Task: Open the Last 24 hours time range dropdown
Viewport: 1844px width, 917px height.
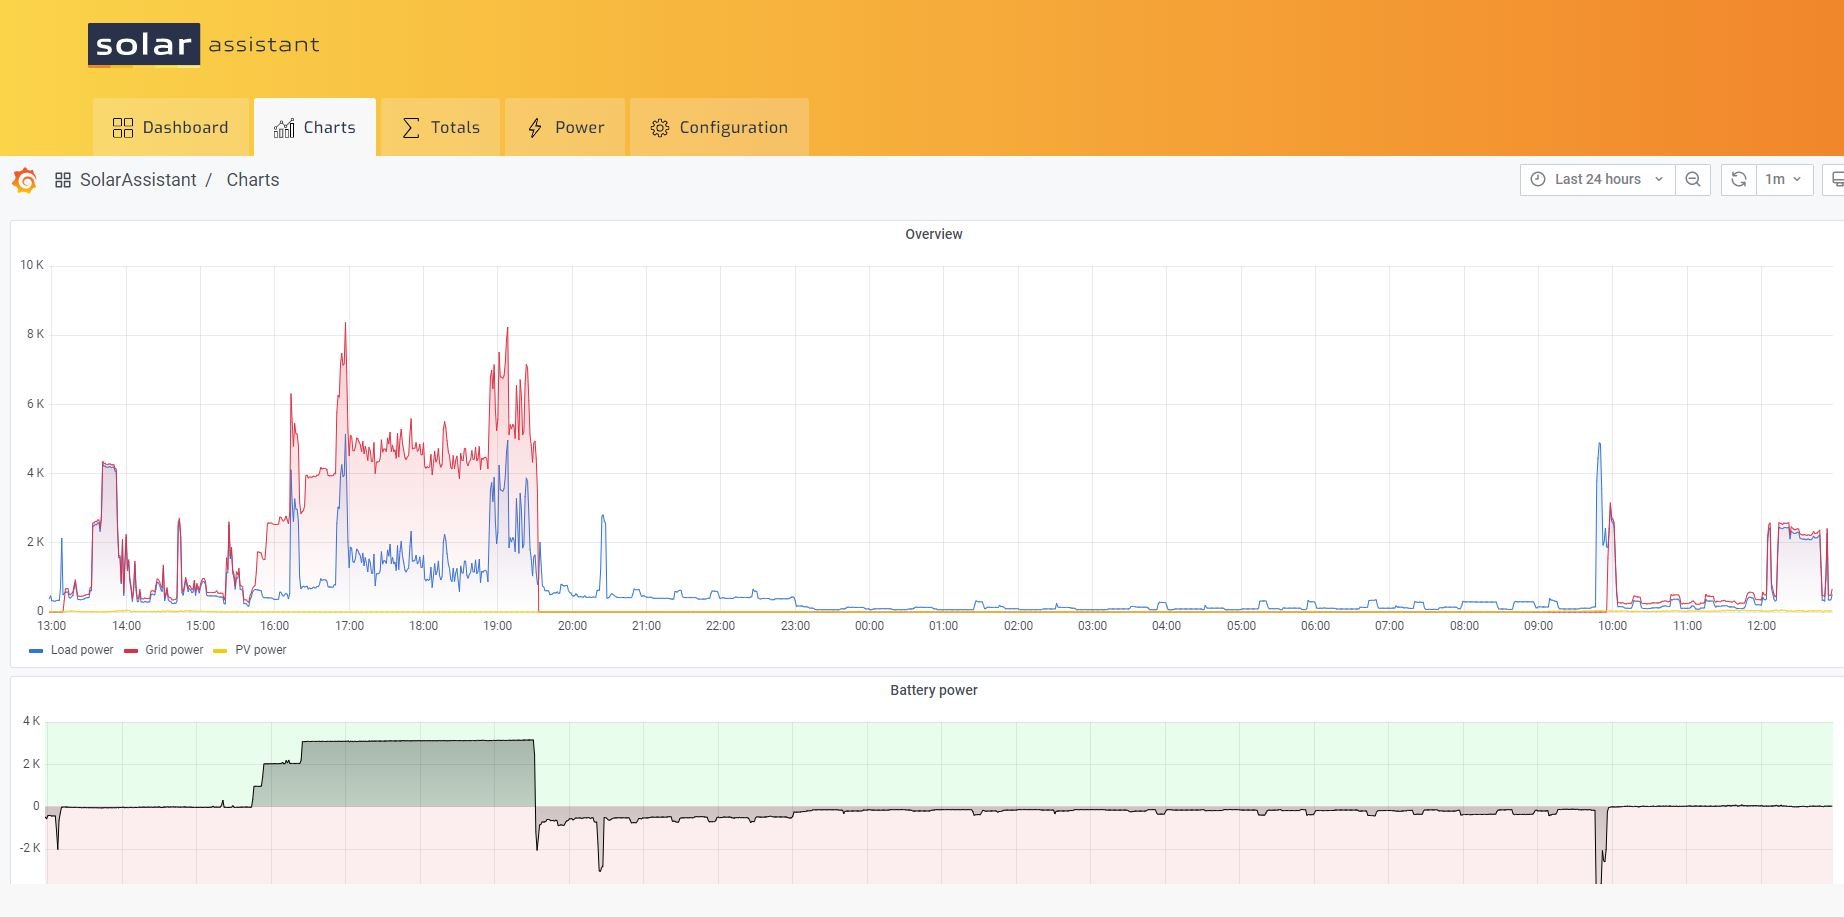Action: point(1597,180)
